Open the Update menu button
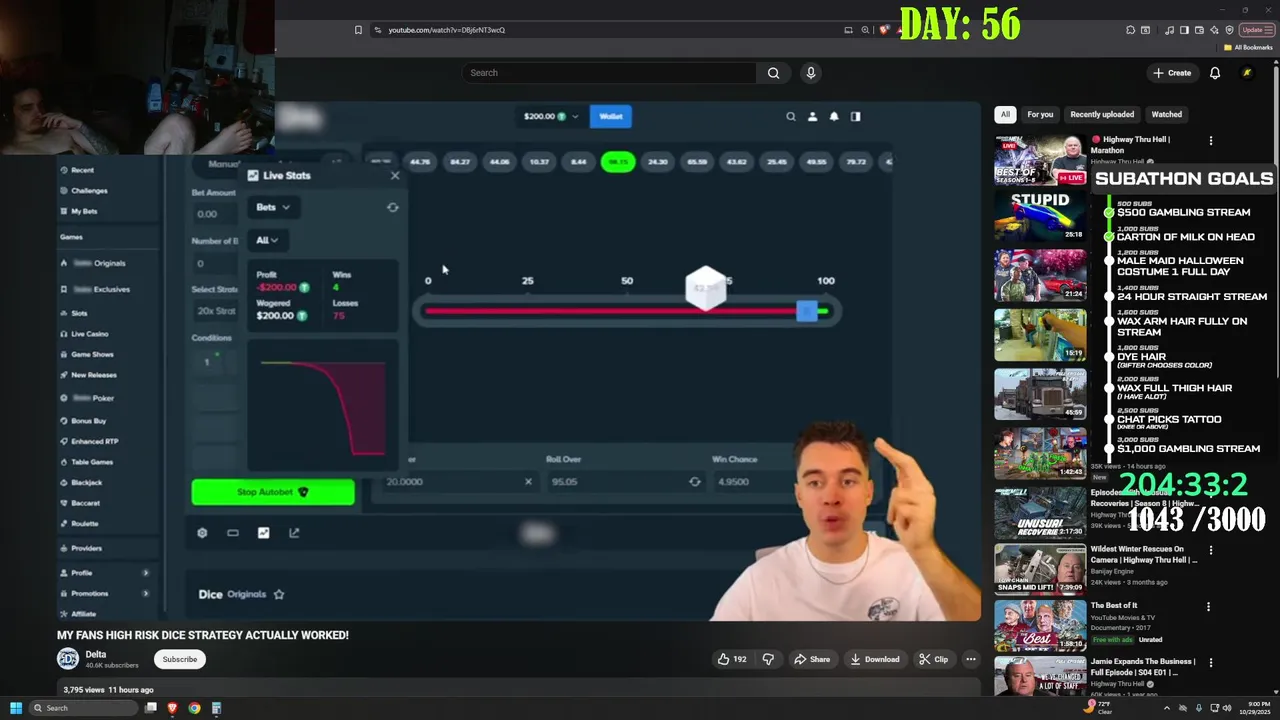 coord(1256,30)
